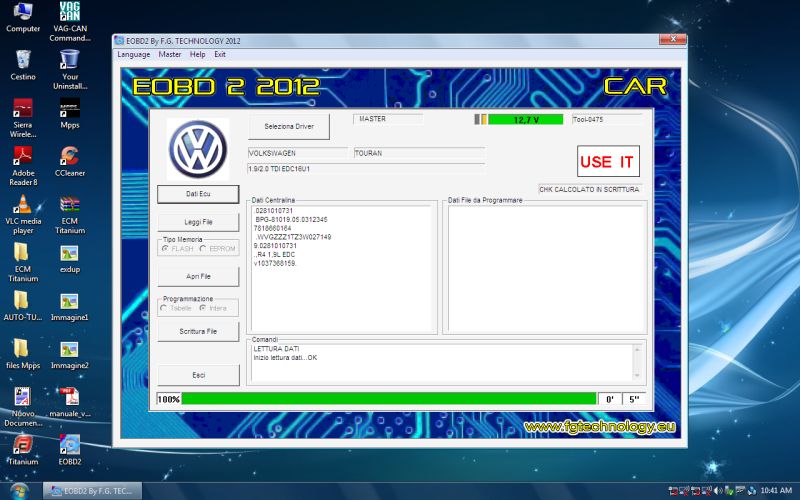Open the files Mpps folder
The width and height of the screenshot is (800, 500).
click(x=23, y=354)
